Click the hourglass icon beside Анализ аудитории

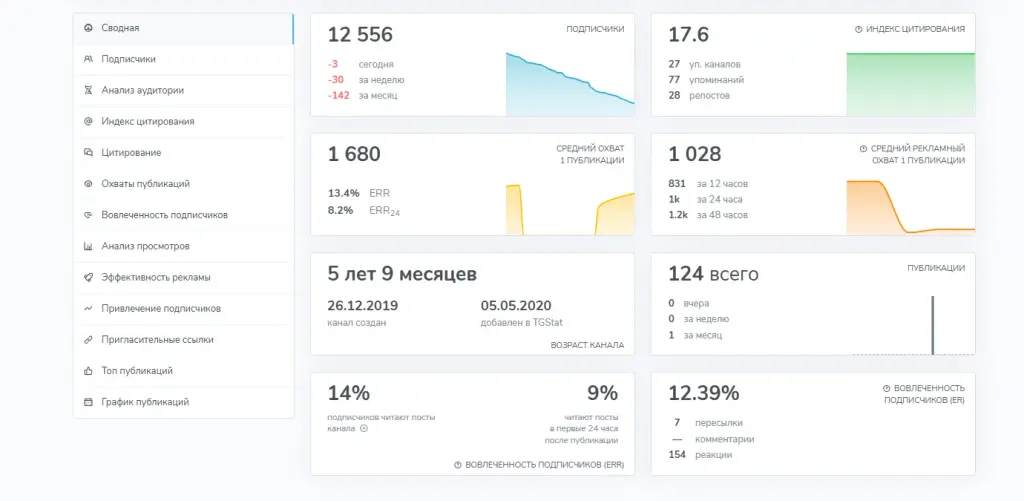click(x=88, y=90)
